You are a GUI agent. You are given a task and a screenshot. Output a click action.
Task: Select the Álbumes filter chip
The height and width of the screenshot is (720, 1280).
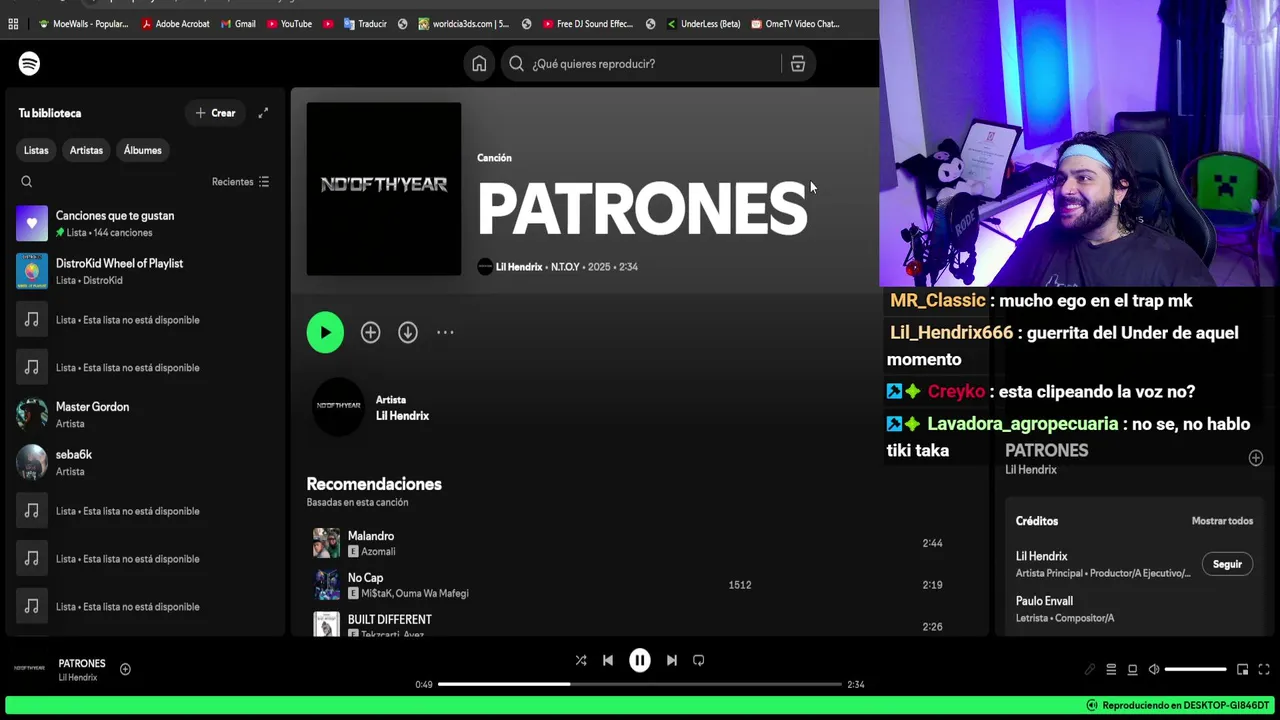142,150
